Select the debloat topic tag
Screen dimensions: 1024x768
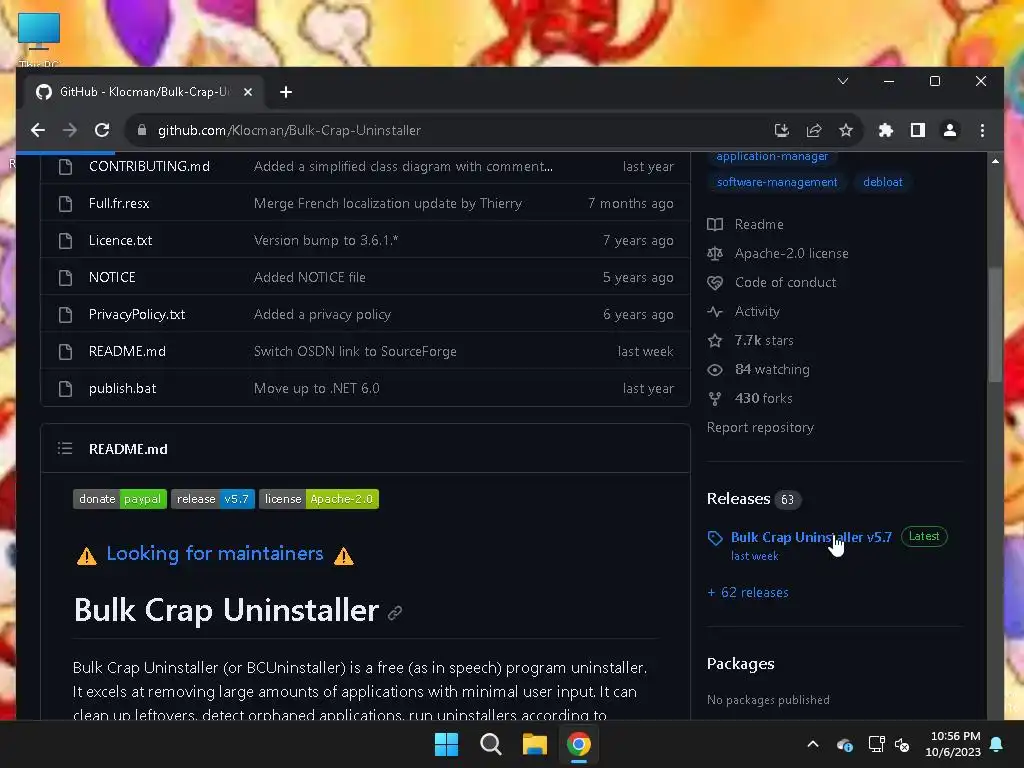[882, 182]
